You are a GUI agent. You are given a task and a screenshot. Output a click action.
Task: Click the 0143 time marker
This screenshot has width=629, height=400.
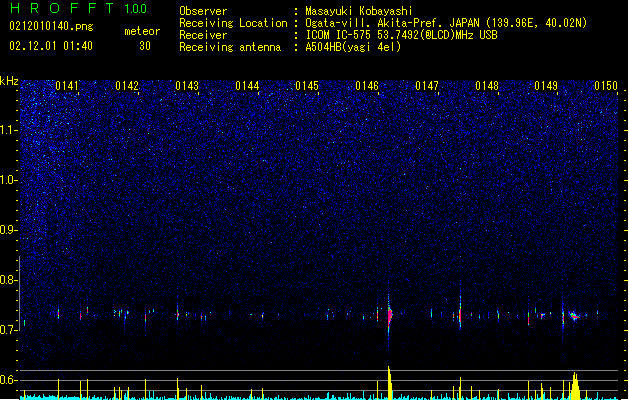coord(187,86)
